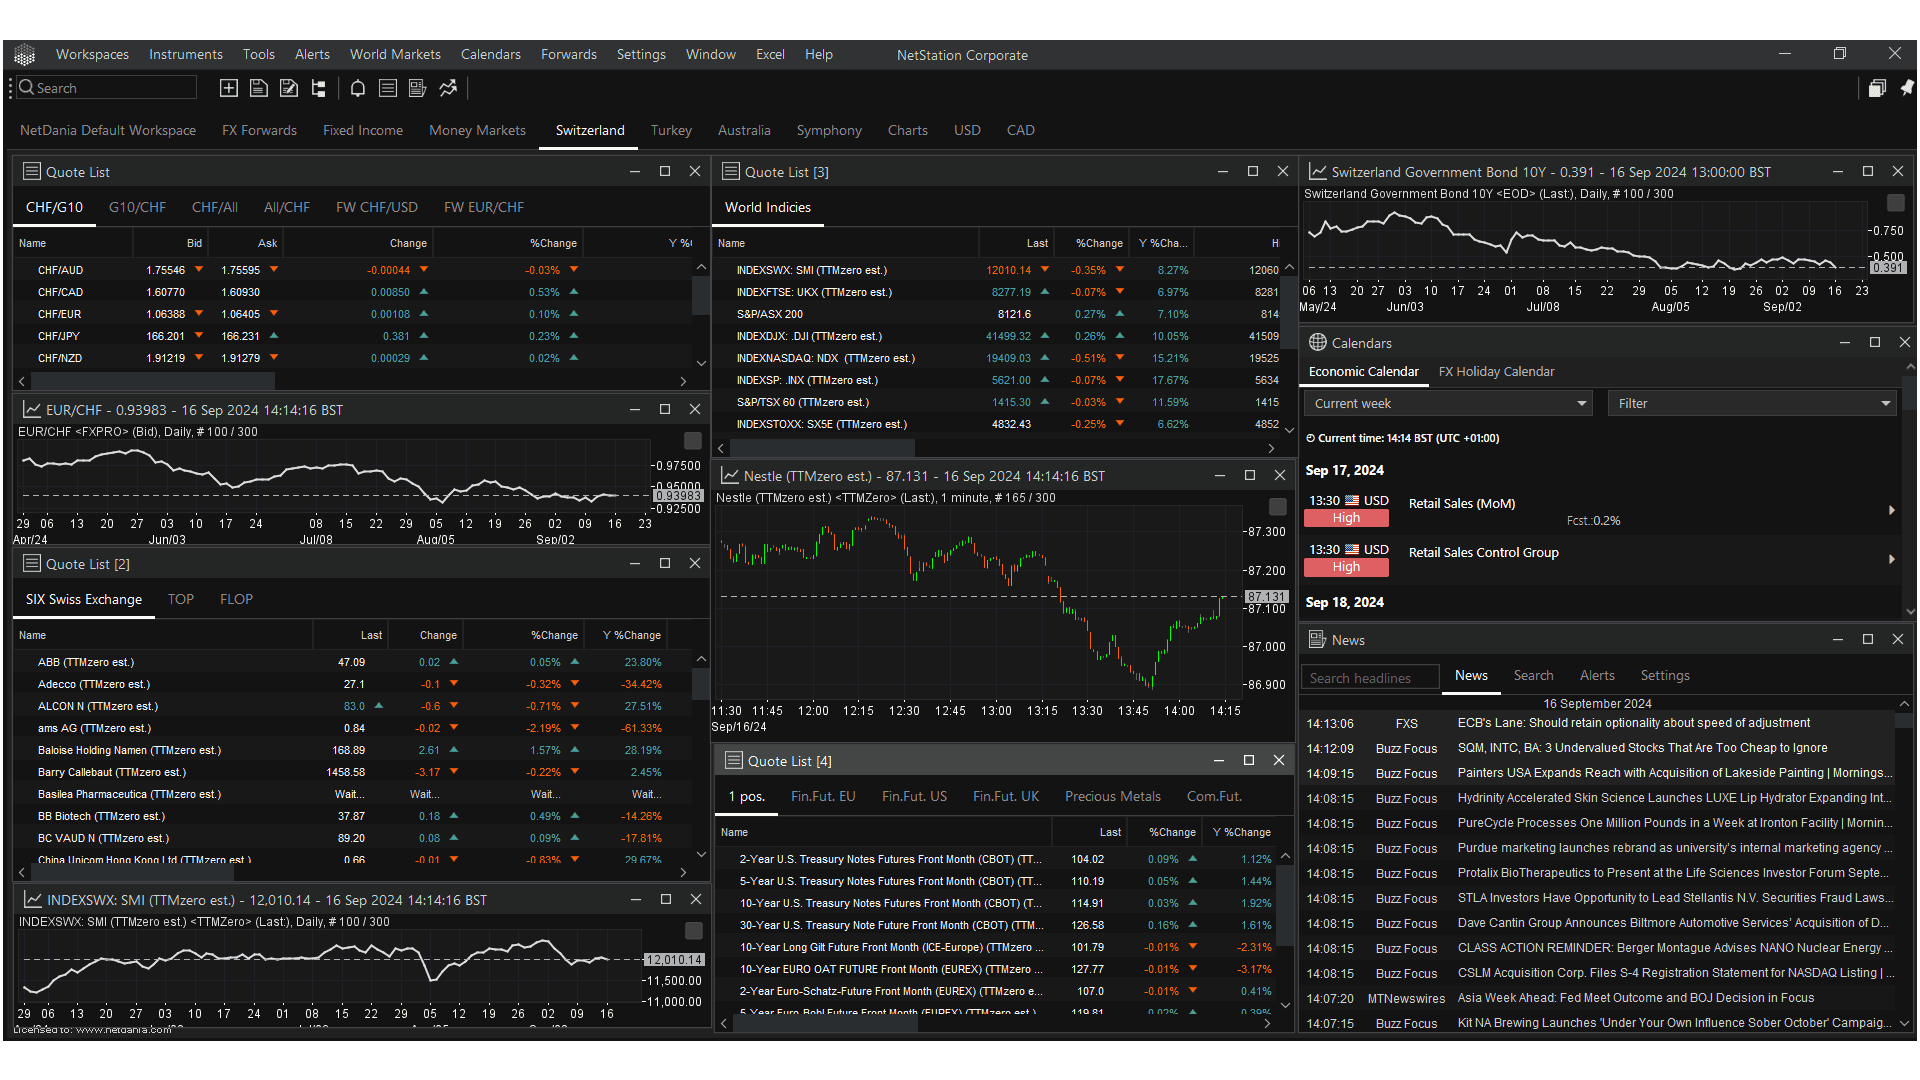This screenshot has height=1080, width=1920.
Task: Click the Quote List [4] panel icon
Action: [734, 760]
